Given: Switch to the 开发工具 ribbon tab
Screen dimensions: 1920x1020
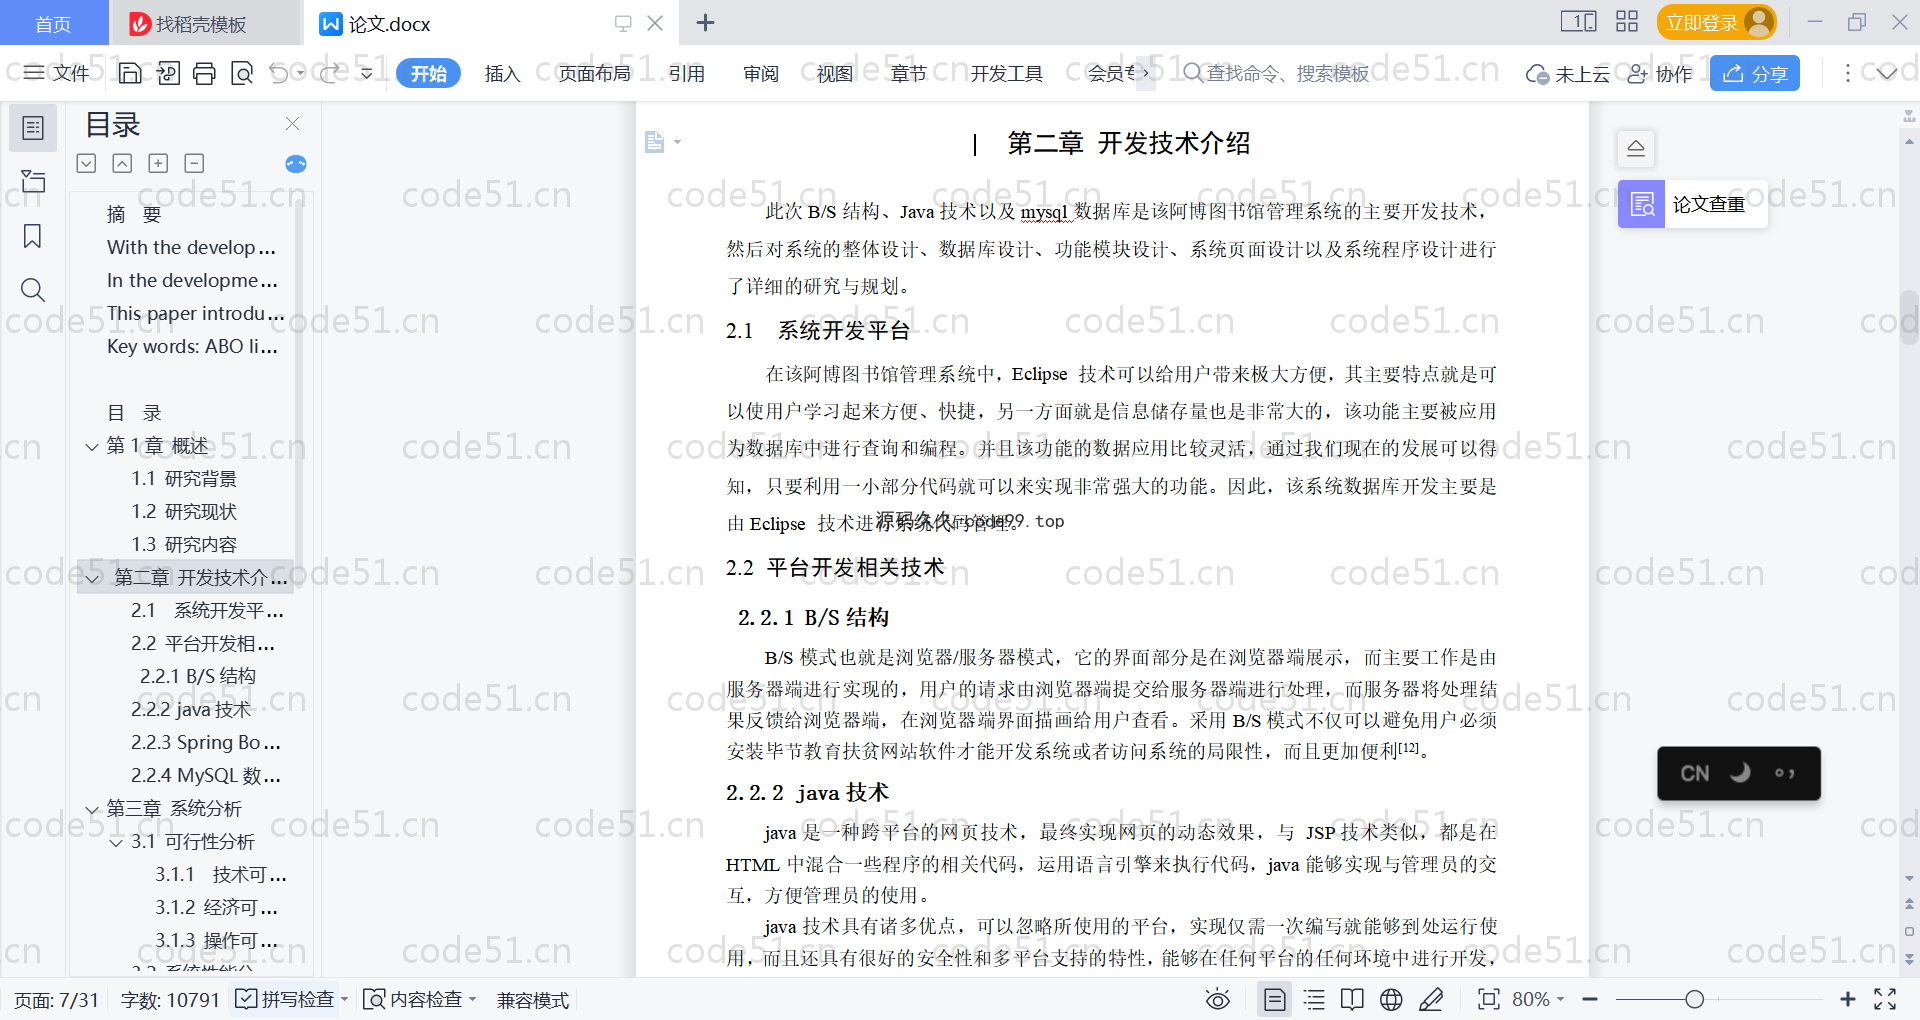Looking at the screenshot, I should [1006, 73].
